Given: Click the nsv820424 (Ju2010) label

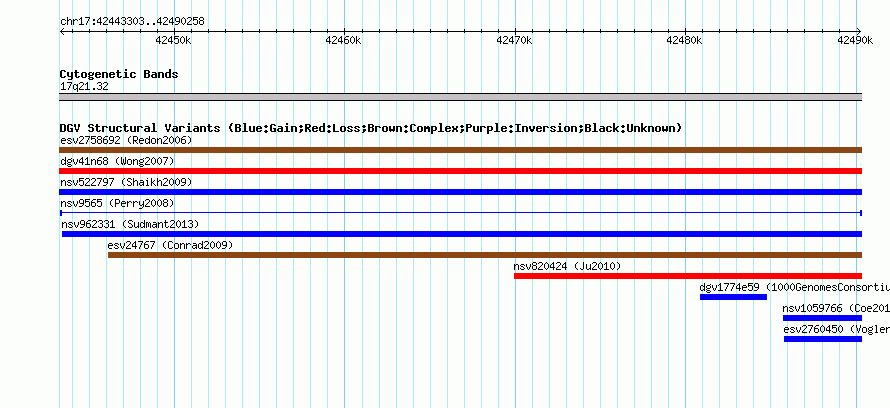Looking at the screenshot, I should (x=567, y=266).
